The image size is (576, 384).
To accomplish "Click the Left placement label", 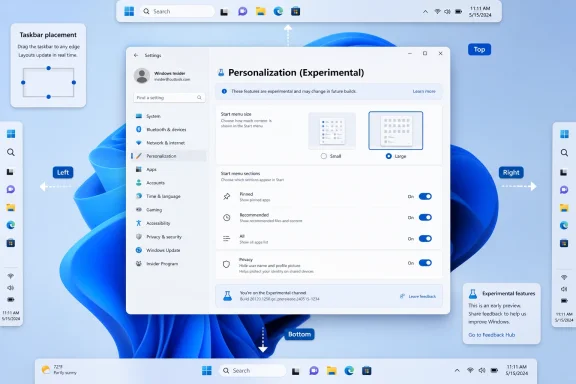I will [63, 172].
